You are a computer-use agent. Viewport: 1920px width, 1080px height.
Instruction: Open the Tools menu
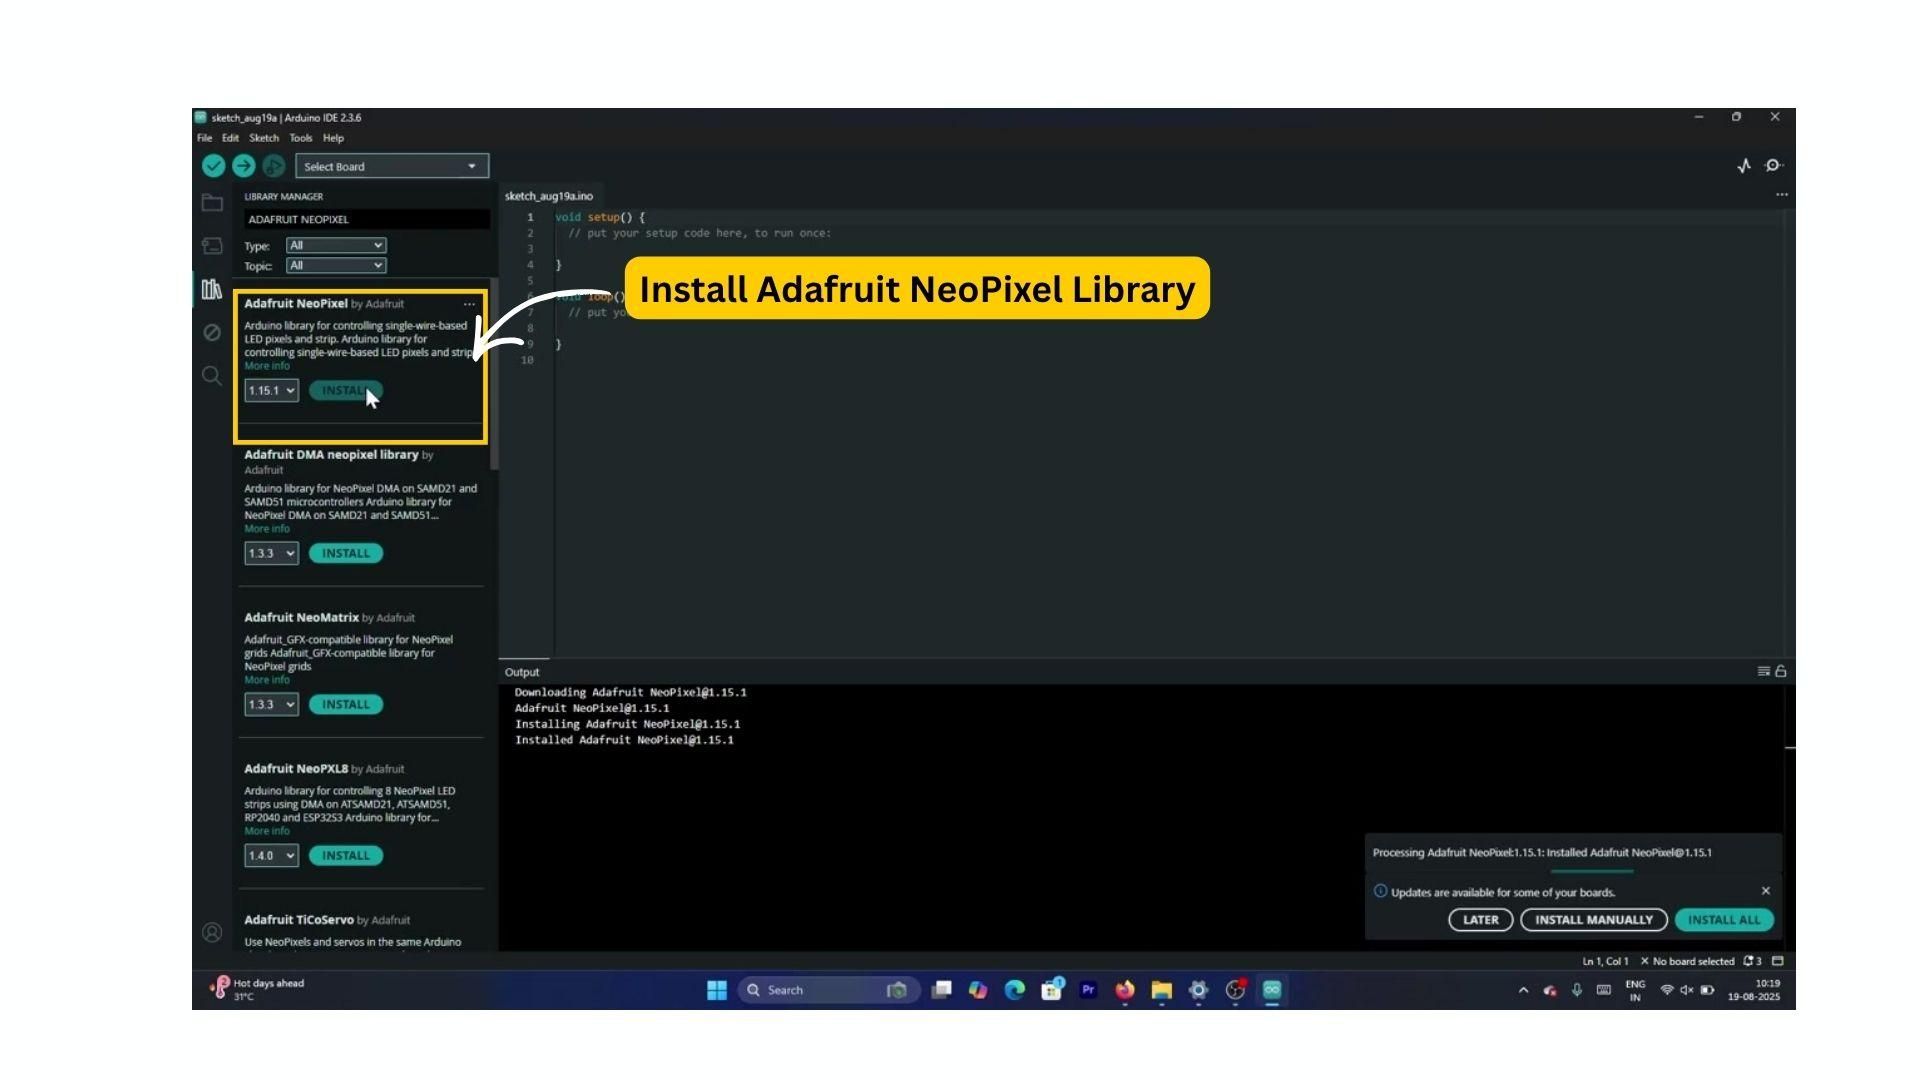[x=301, y=138]
